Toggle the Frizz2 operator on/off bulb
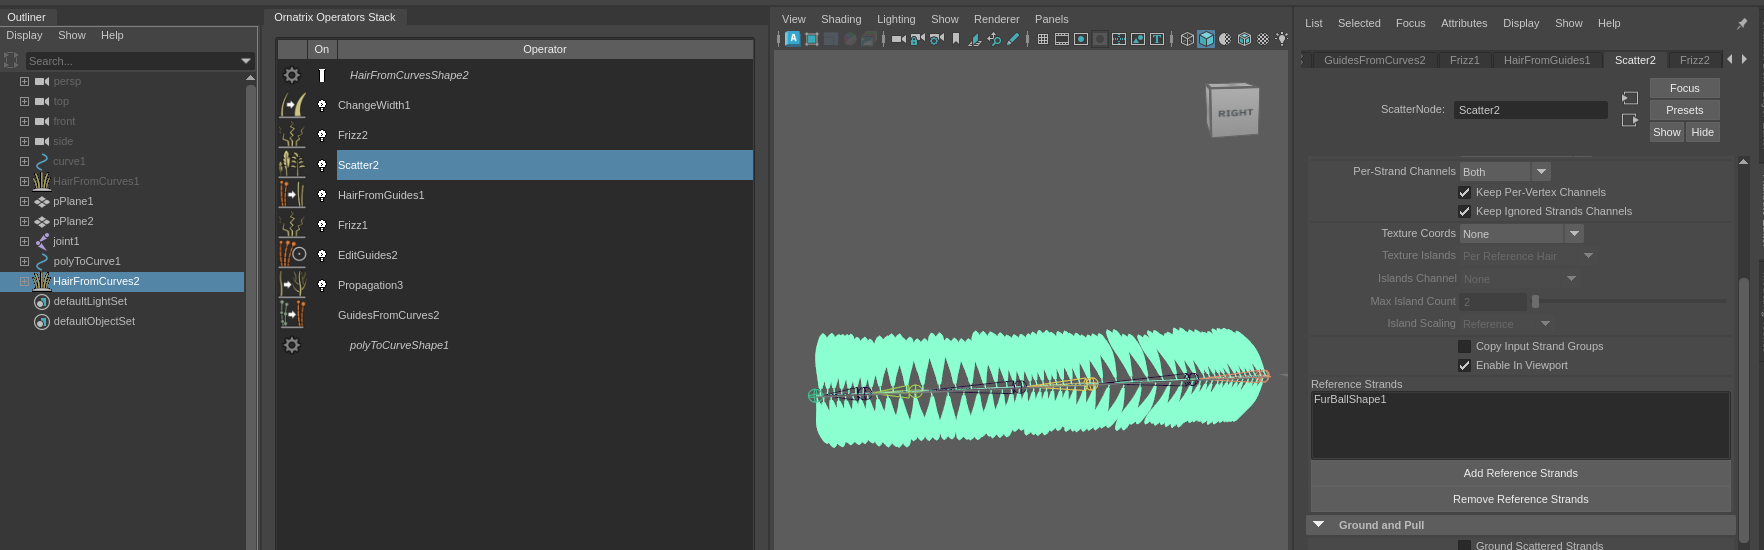1764x550 pixels. 322,135
